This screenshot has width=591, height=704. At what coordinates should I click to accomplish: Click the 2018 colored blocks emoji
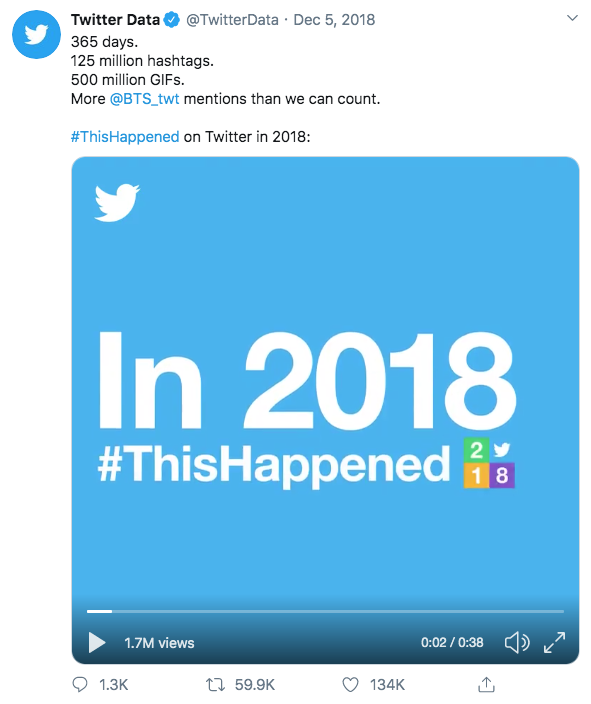(x=489, y=462)
